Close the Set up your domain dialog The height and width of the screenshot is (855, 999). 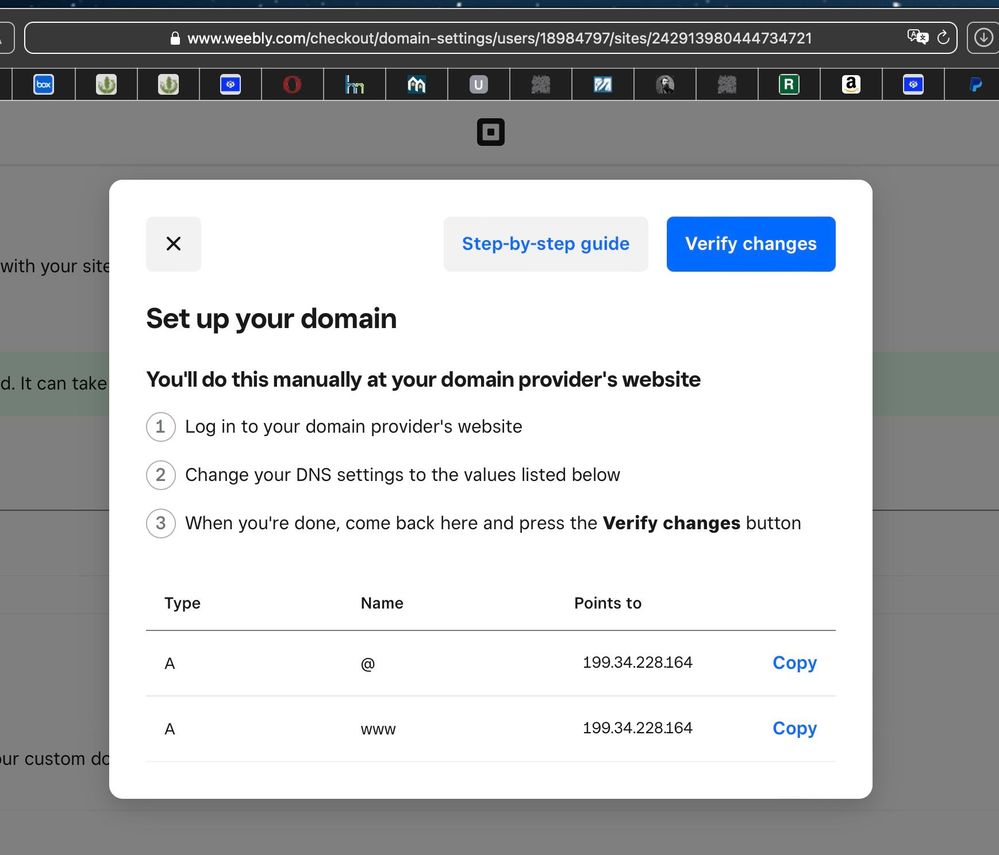(x=173, y=244)
